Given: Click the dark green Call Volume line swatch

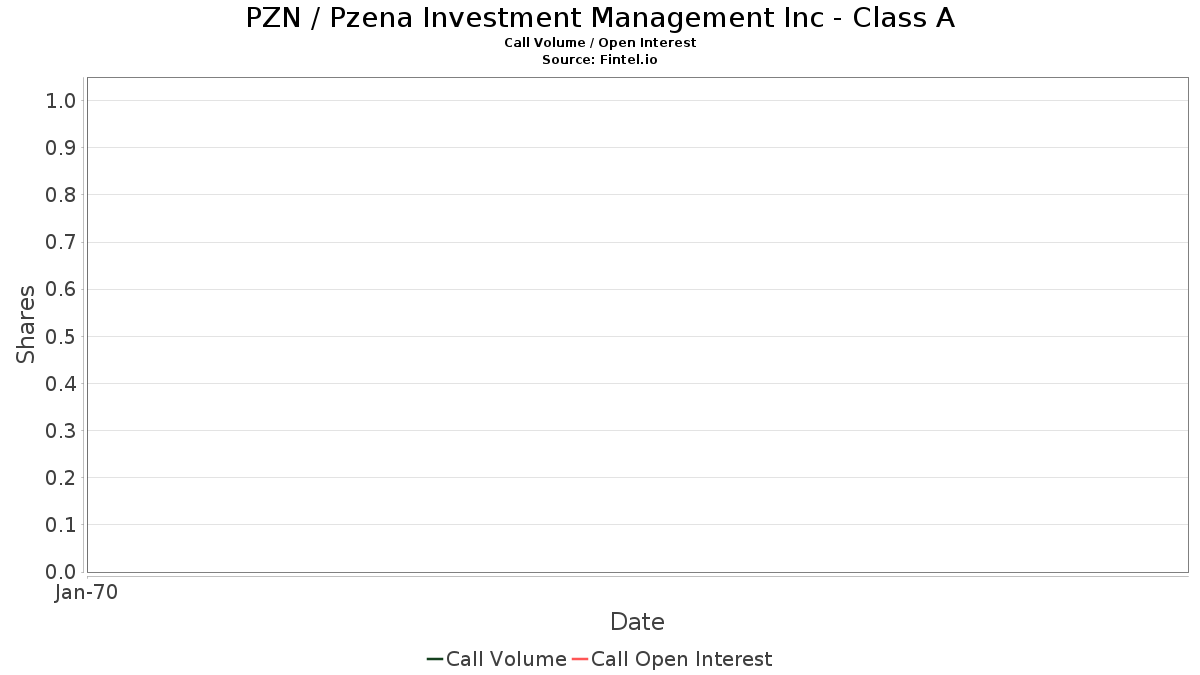Looking at the screenshot, I should (x=435, y=659).
